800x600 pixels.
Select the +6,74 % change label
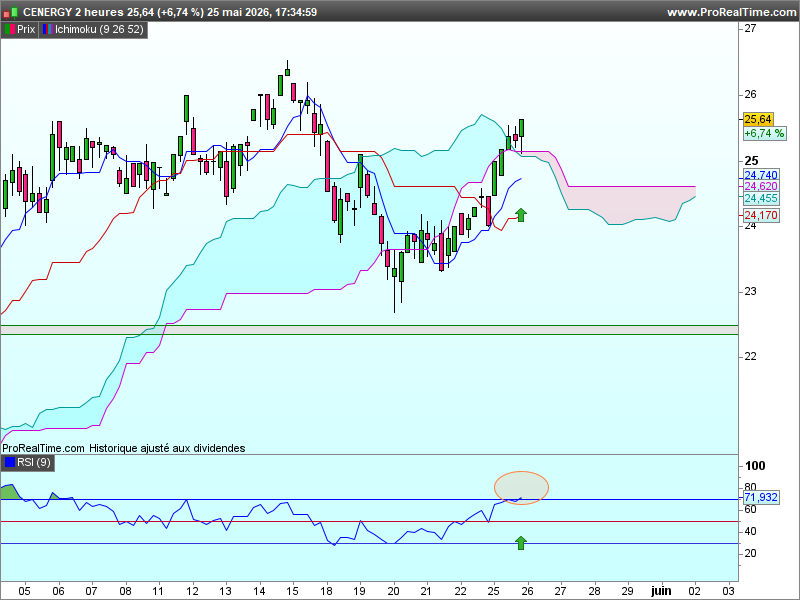[764, 134]
